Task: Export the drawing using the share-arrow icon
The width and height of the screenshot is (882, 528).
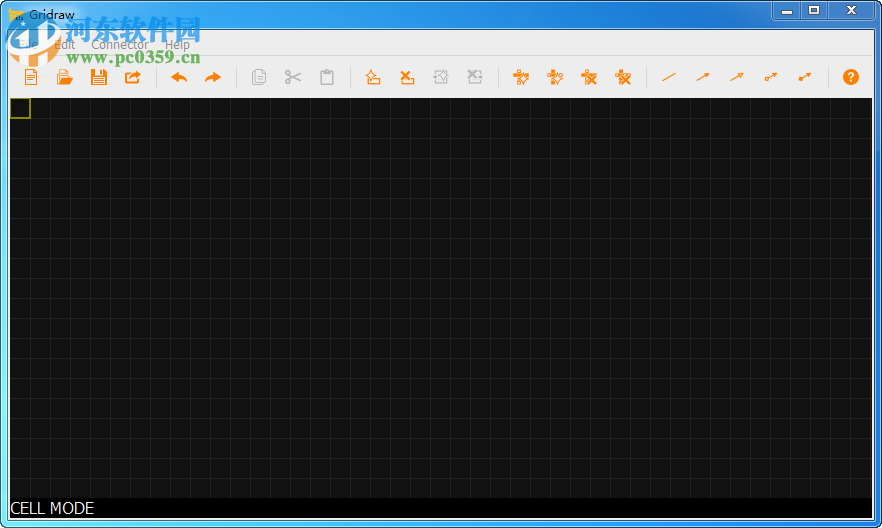Action: coord(133,77)
